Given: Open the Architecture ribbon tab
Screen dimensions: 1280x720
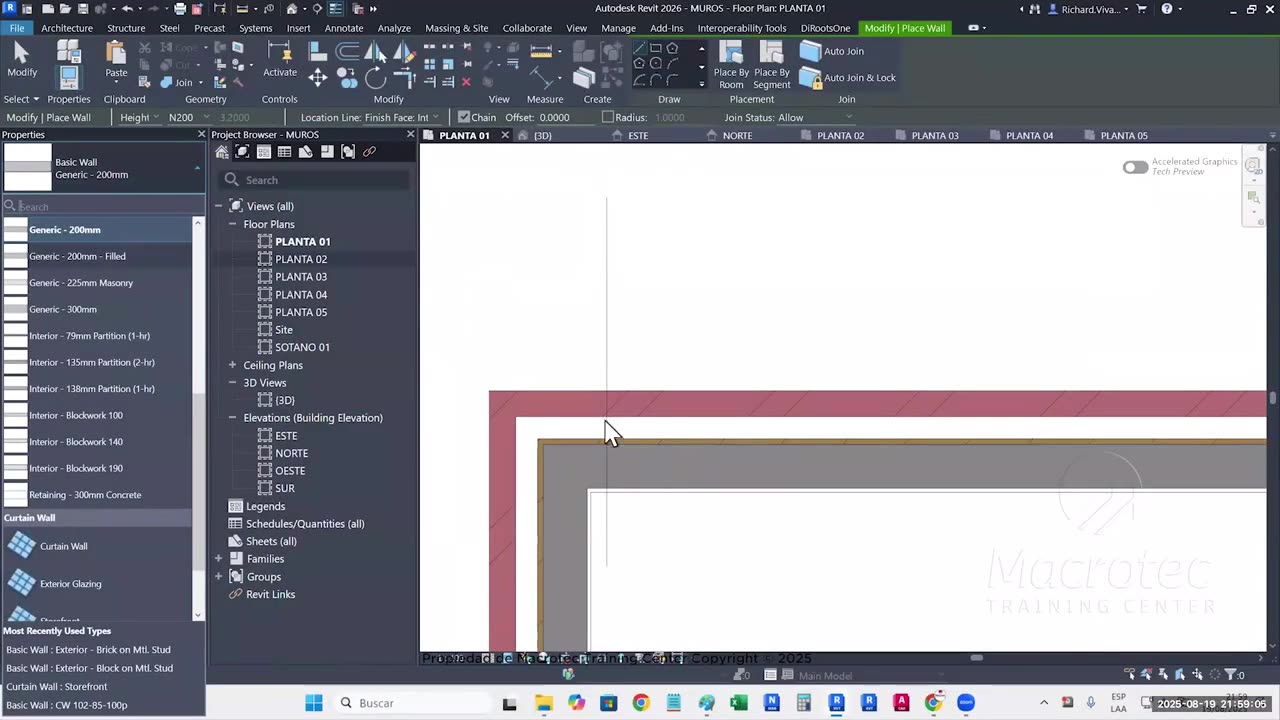Looking at the screenshot, I should (x=67, y=28).
